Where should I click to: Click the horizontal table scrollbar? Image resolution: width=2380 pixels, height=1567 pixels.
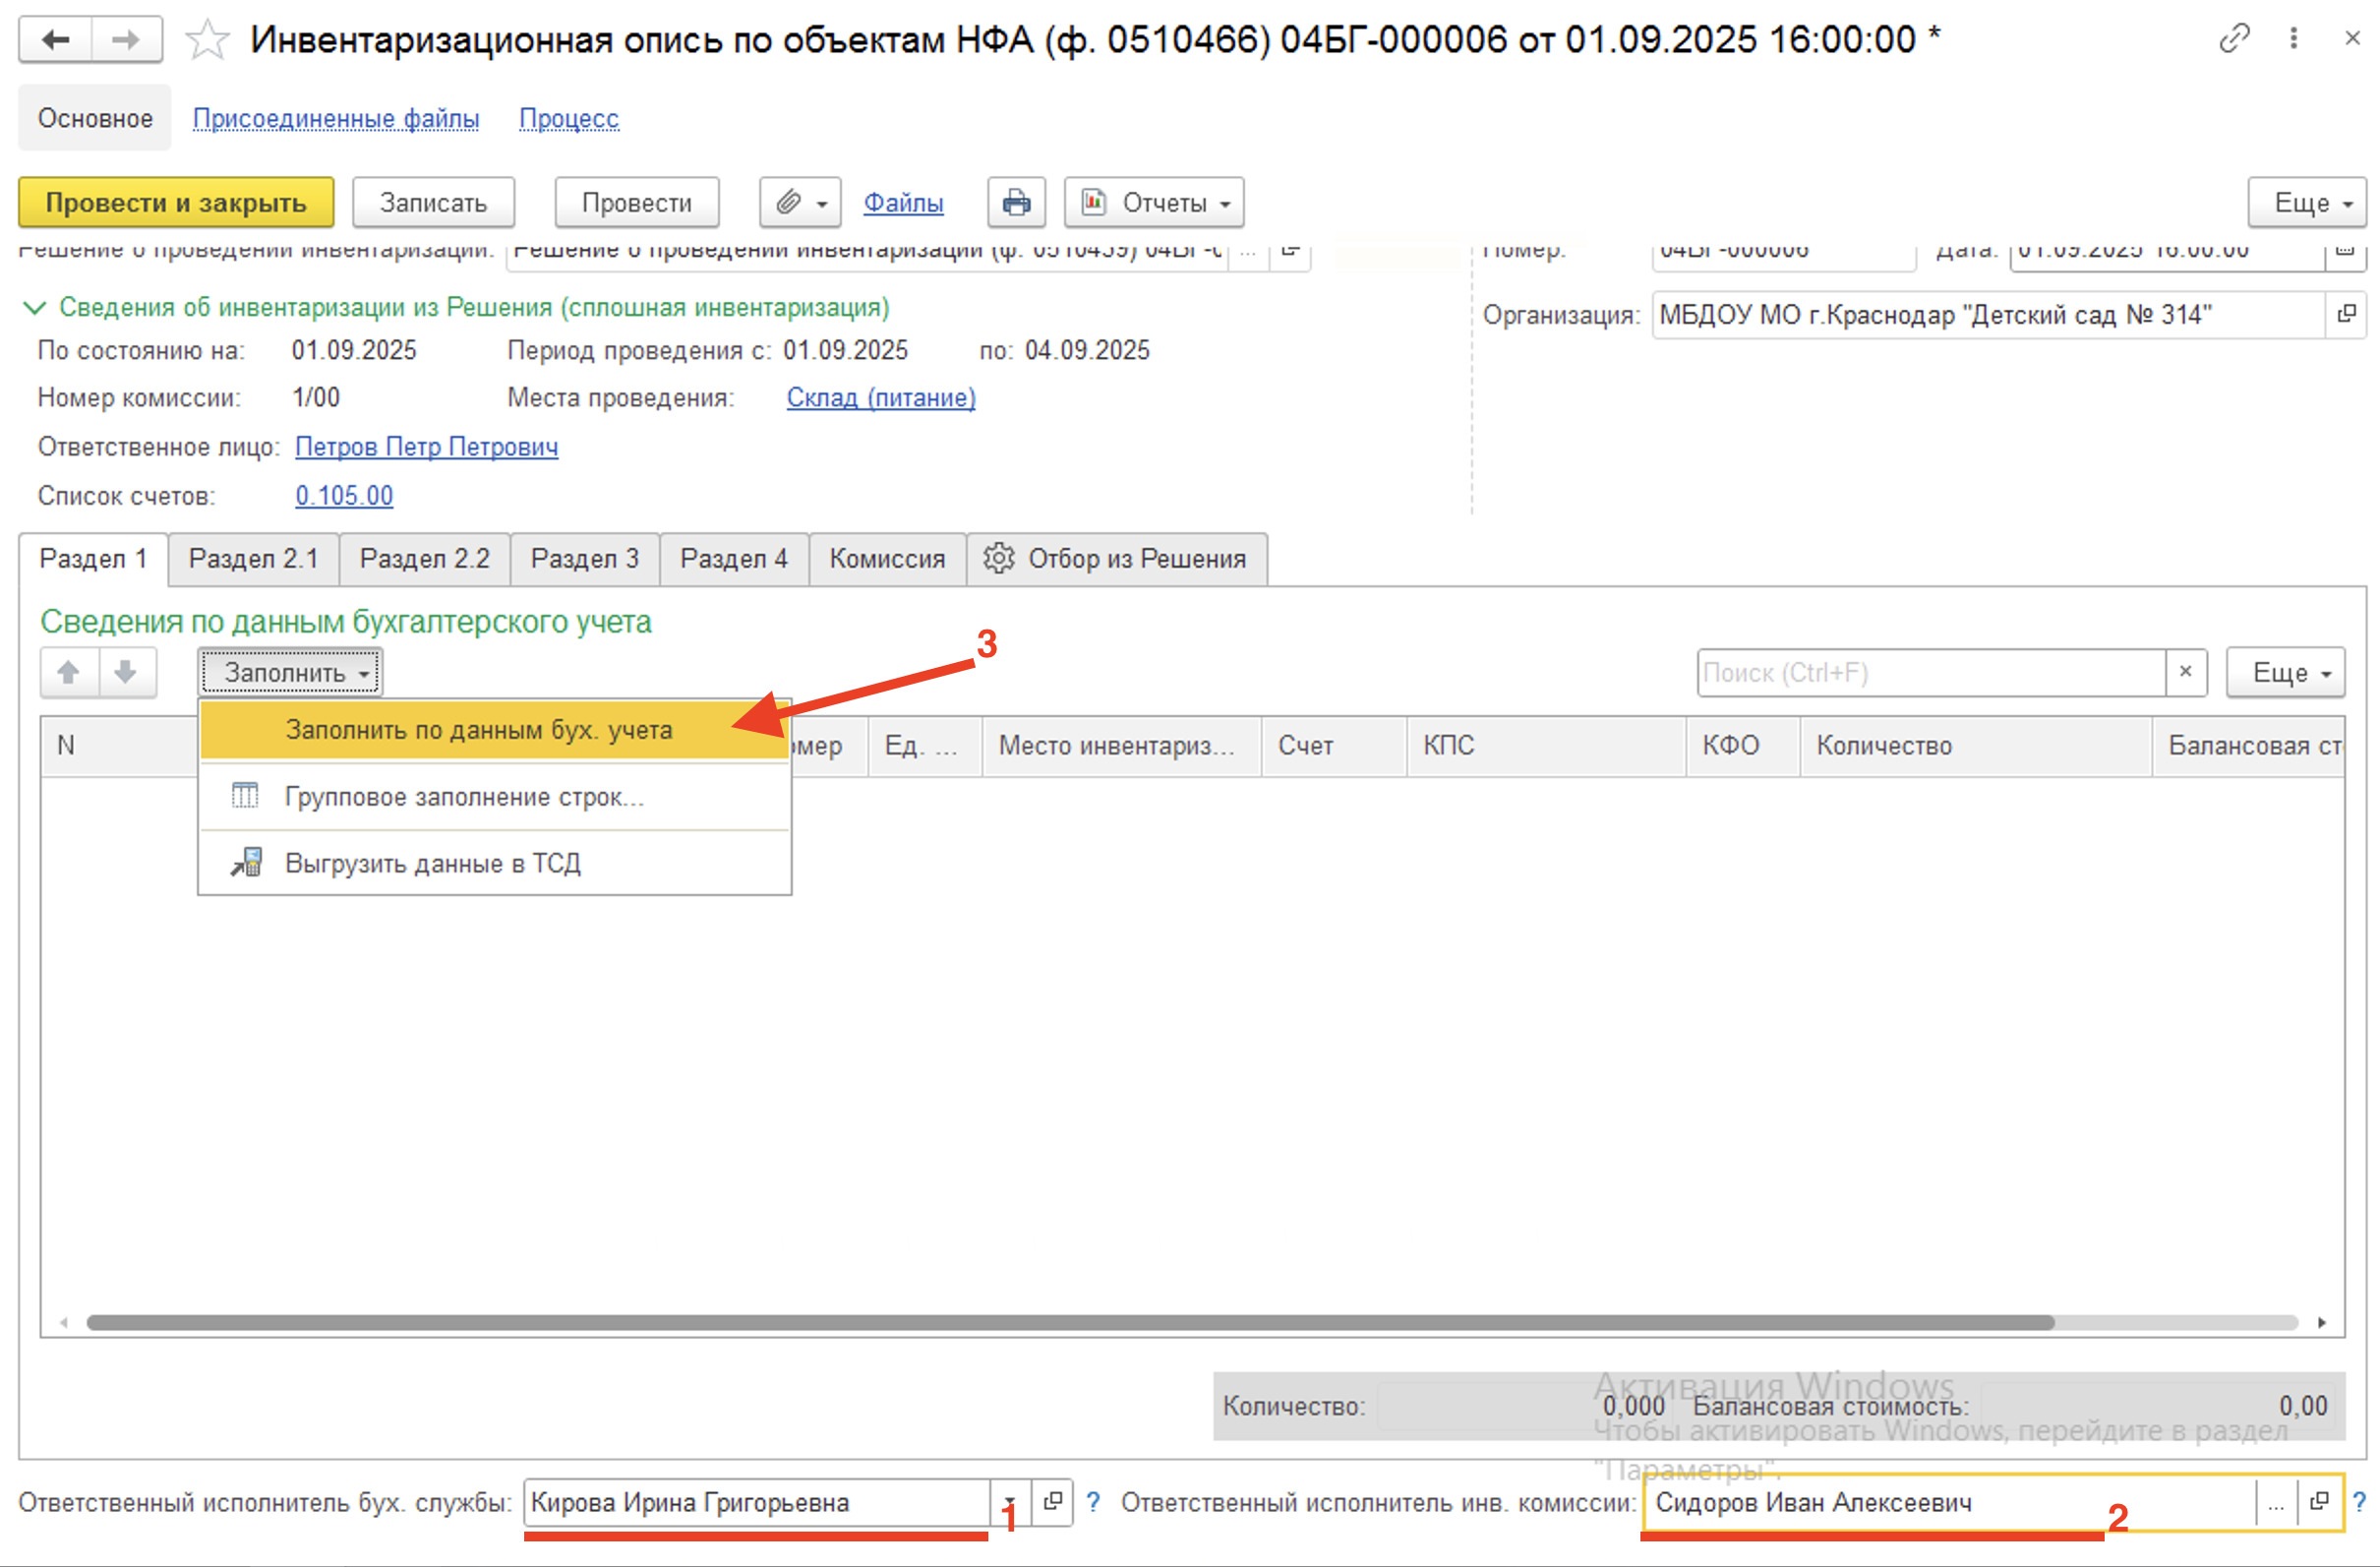tap(1070, 1322)
